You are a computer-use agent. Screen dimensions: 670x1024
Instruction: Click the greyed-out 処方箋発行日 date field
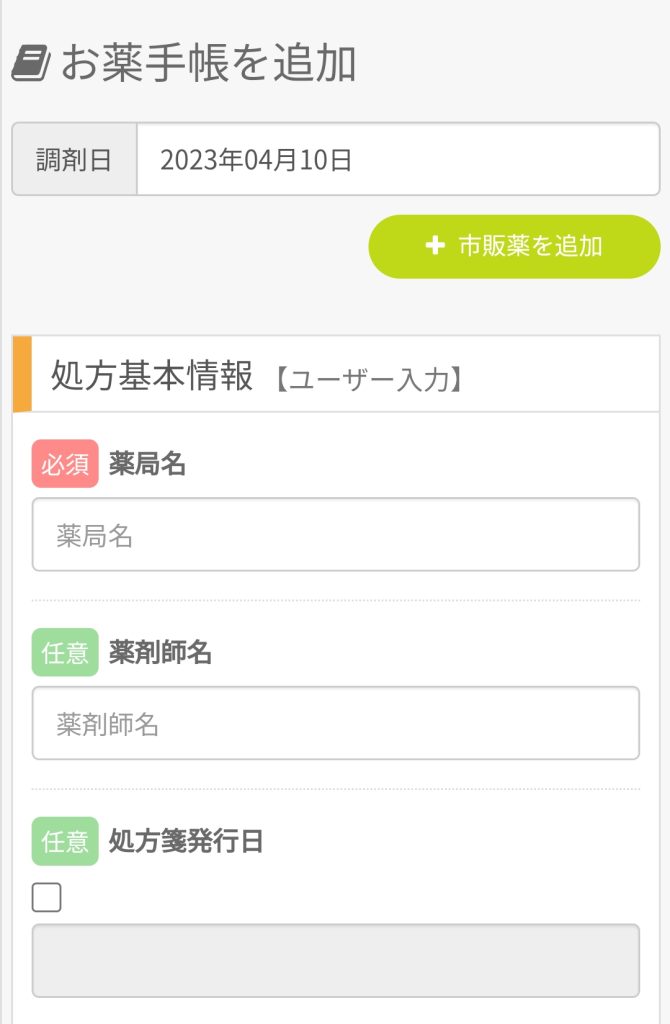[335, 960]
